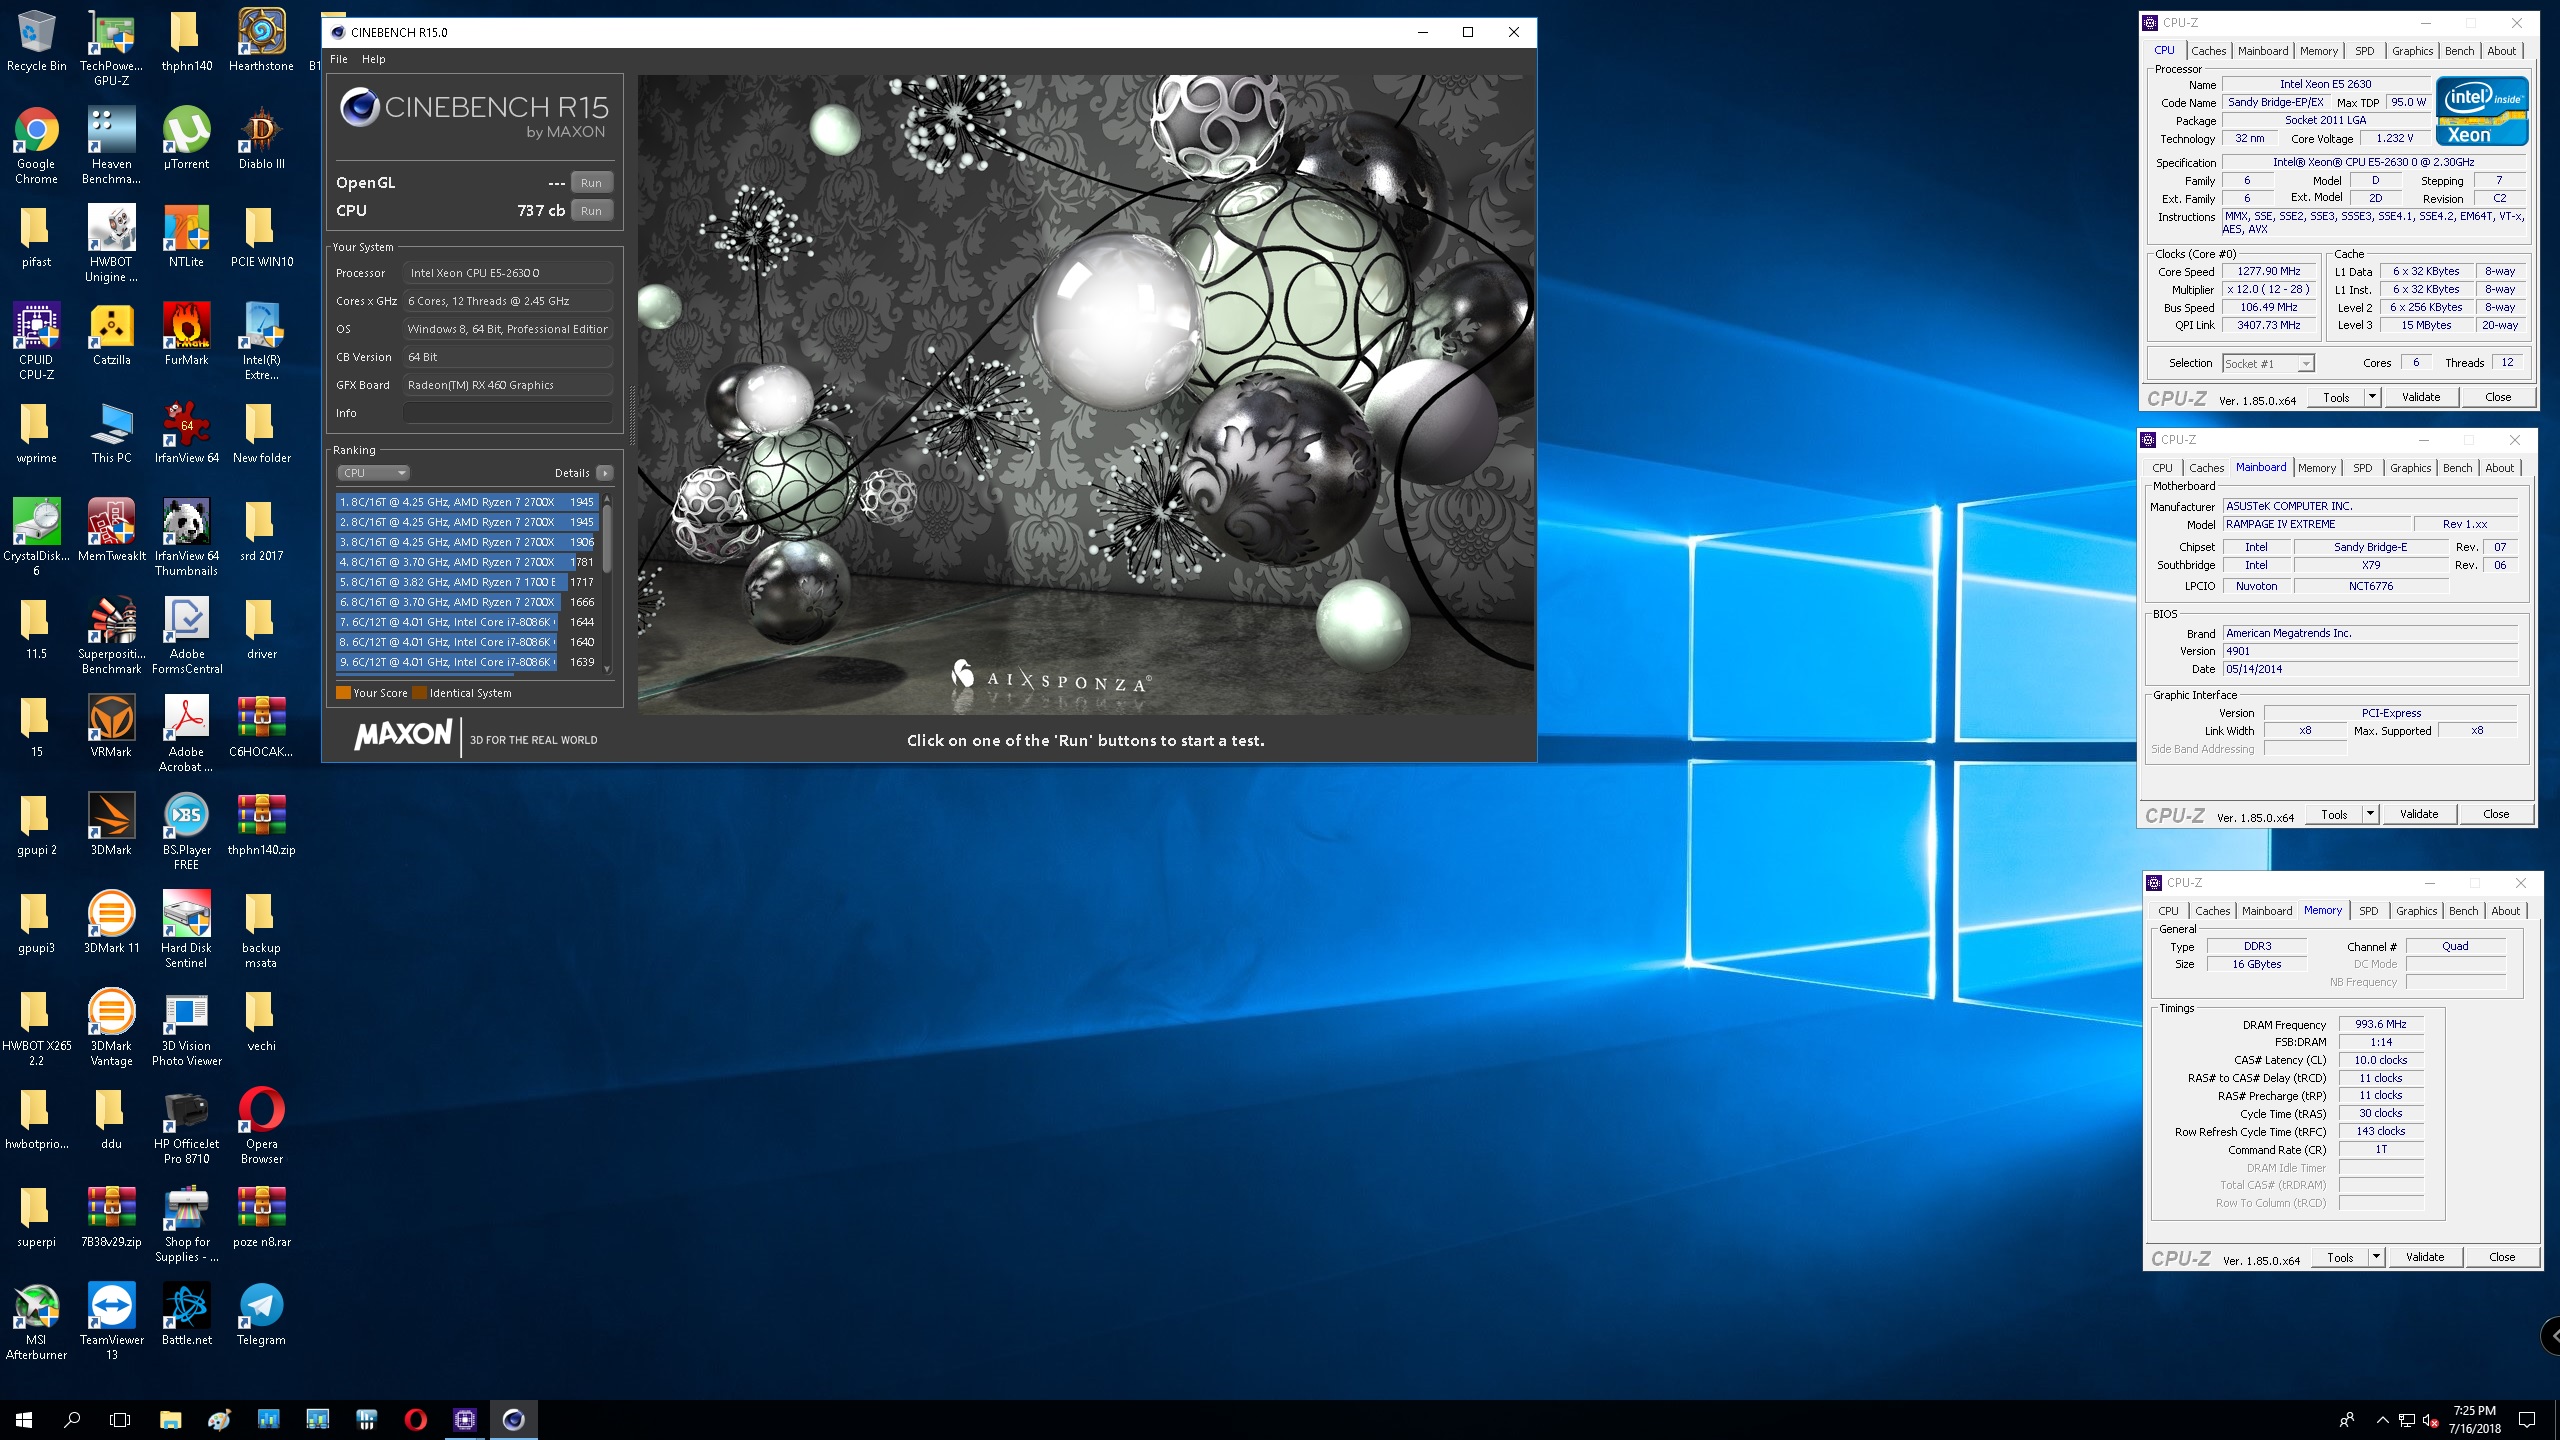
Task: Open Socket #1 selection dropdown in CPU-Z
Action: point(2268,364)
